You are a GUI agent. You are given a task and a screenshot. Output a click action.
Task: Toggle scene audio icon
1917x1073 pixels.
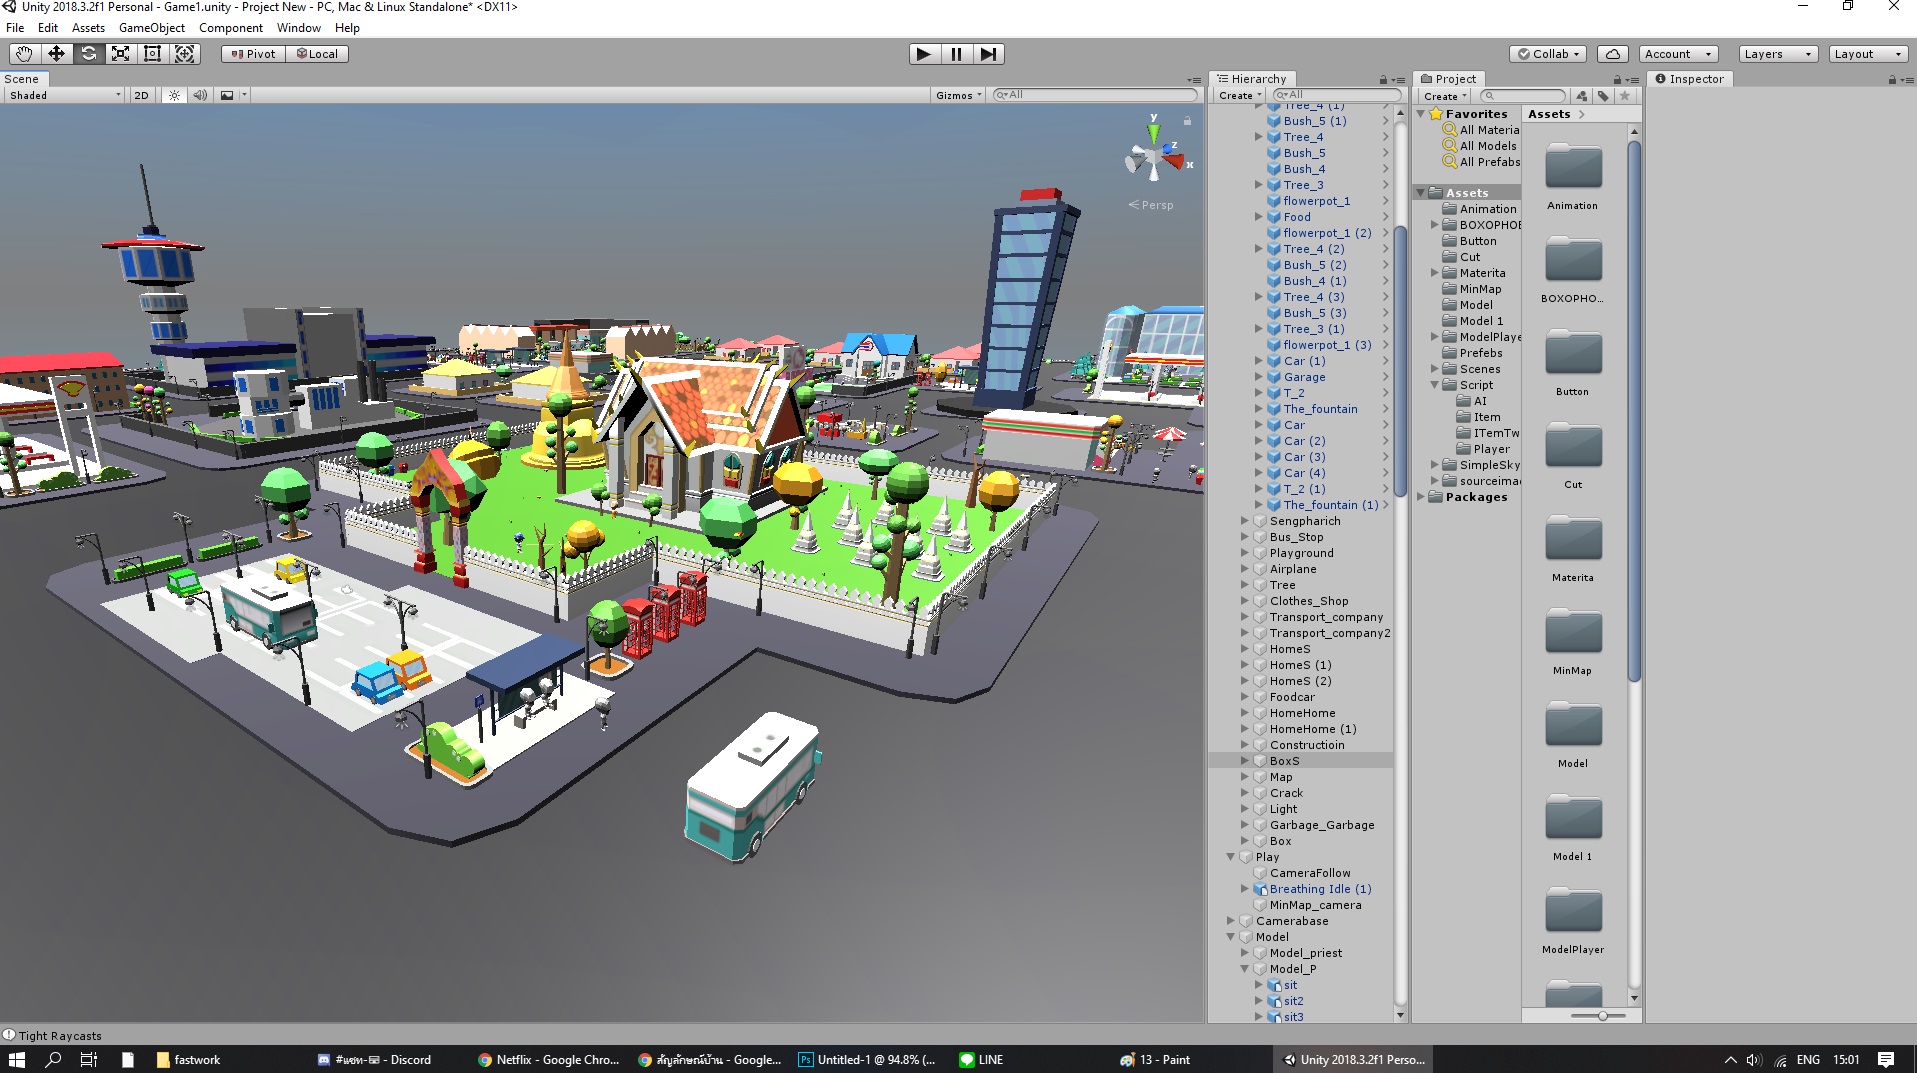[x=200, y=95]
